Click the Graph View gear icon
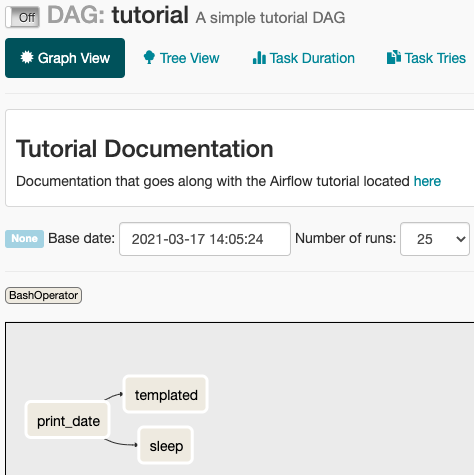 coord(27,57)
